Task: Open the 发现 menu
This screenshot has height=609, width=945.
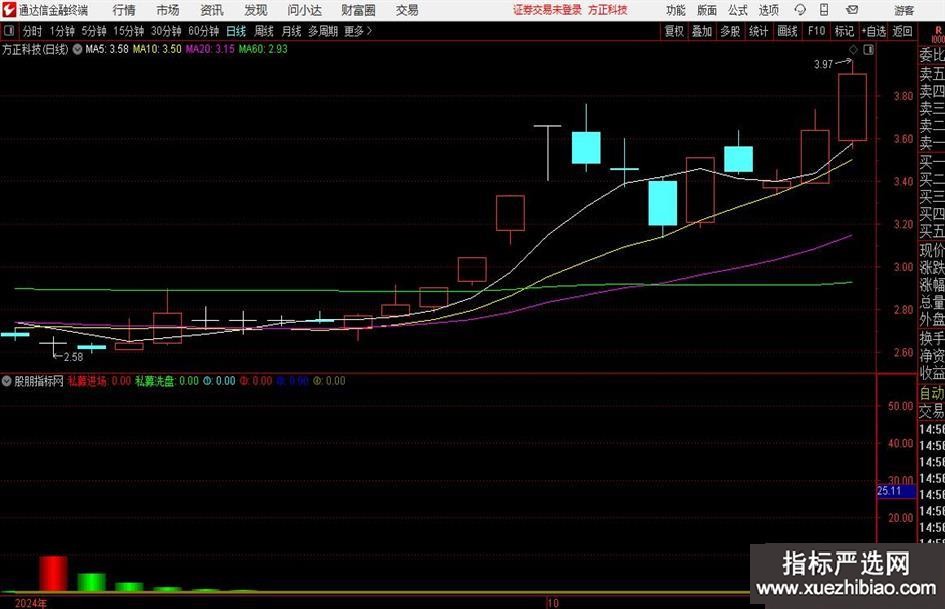Action: 256,10
